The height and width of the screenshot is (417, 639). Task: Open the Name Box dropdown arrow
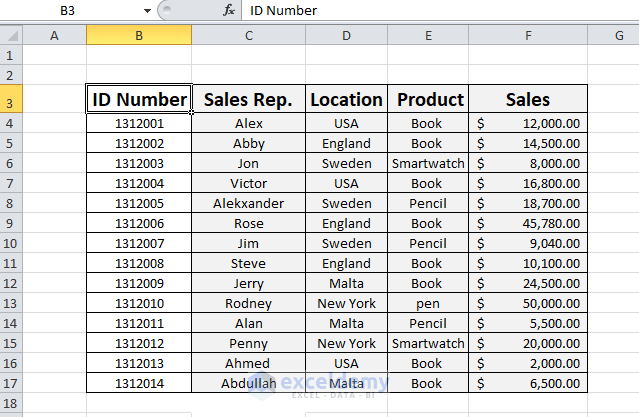point(148,11)
